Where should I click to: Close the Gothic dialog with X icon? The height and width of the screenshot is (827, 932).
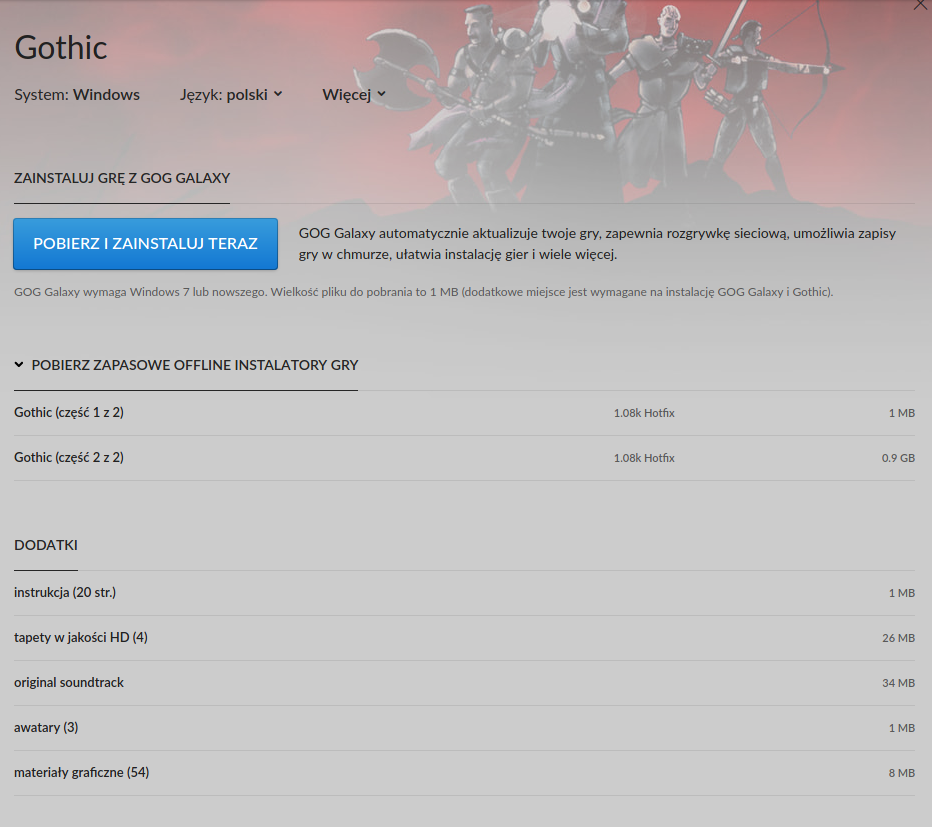(x=920, y=5)
